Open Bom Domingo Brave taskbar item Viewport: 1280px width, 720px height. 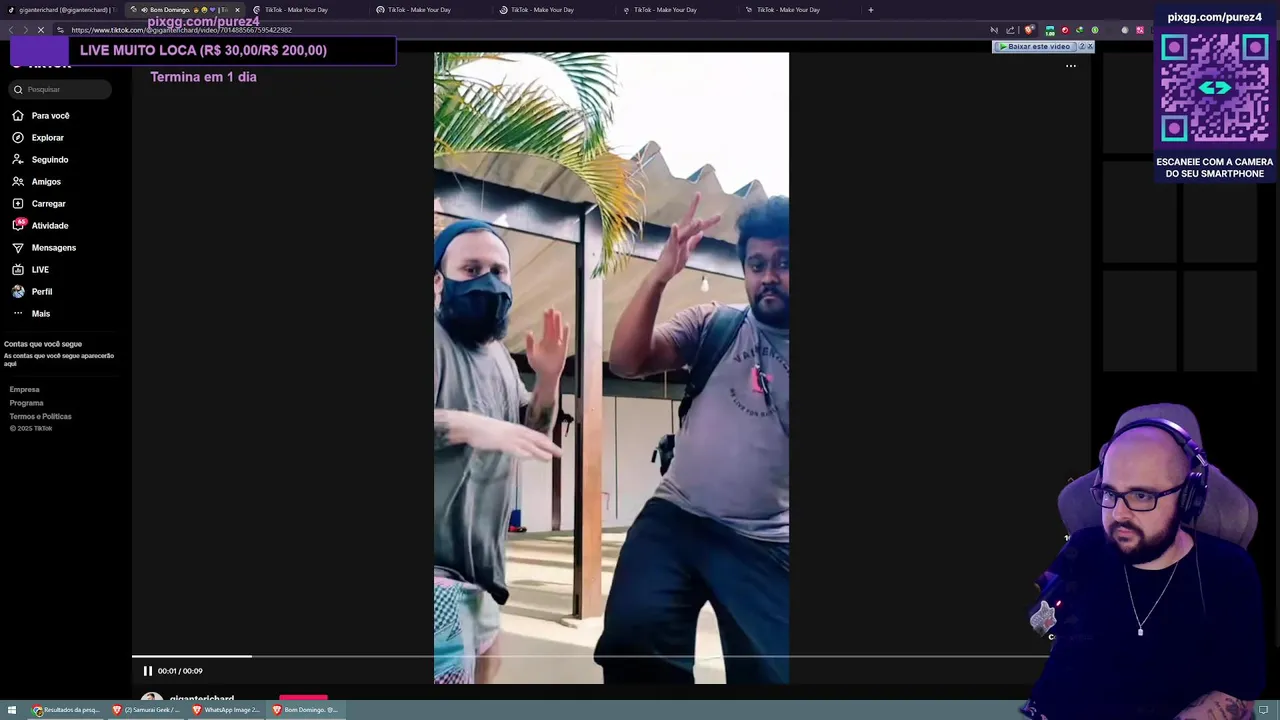[307, 710]
